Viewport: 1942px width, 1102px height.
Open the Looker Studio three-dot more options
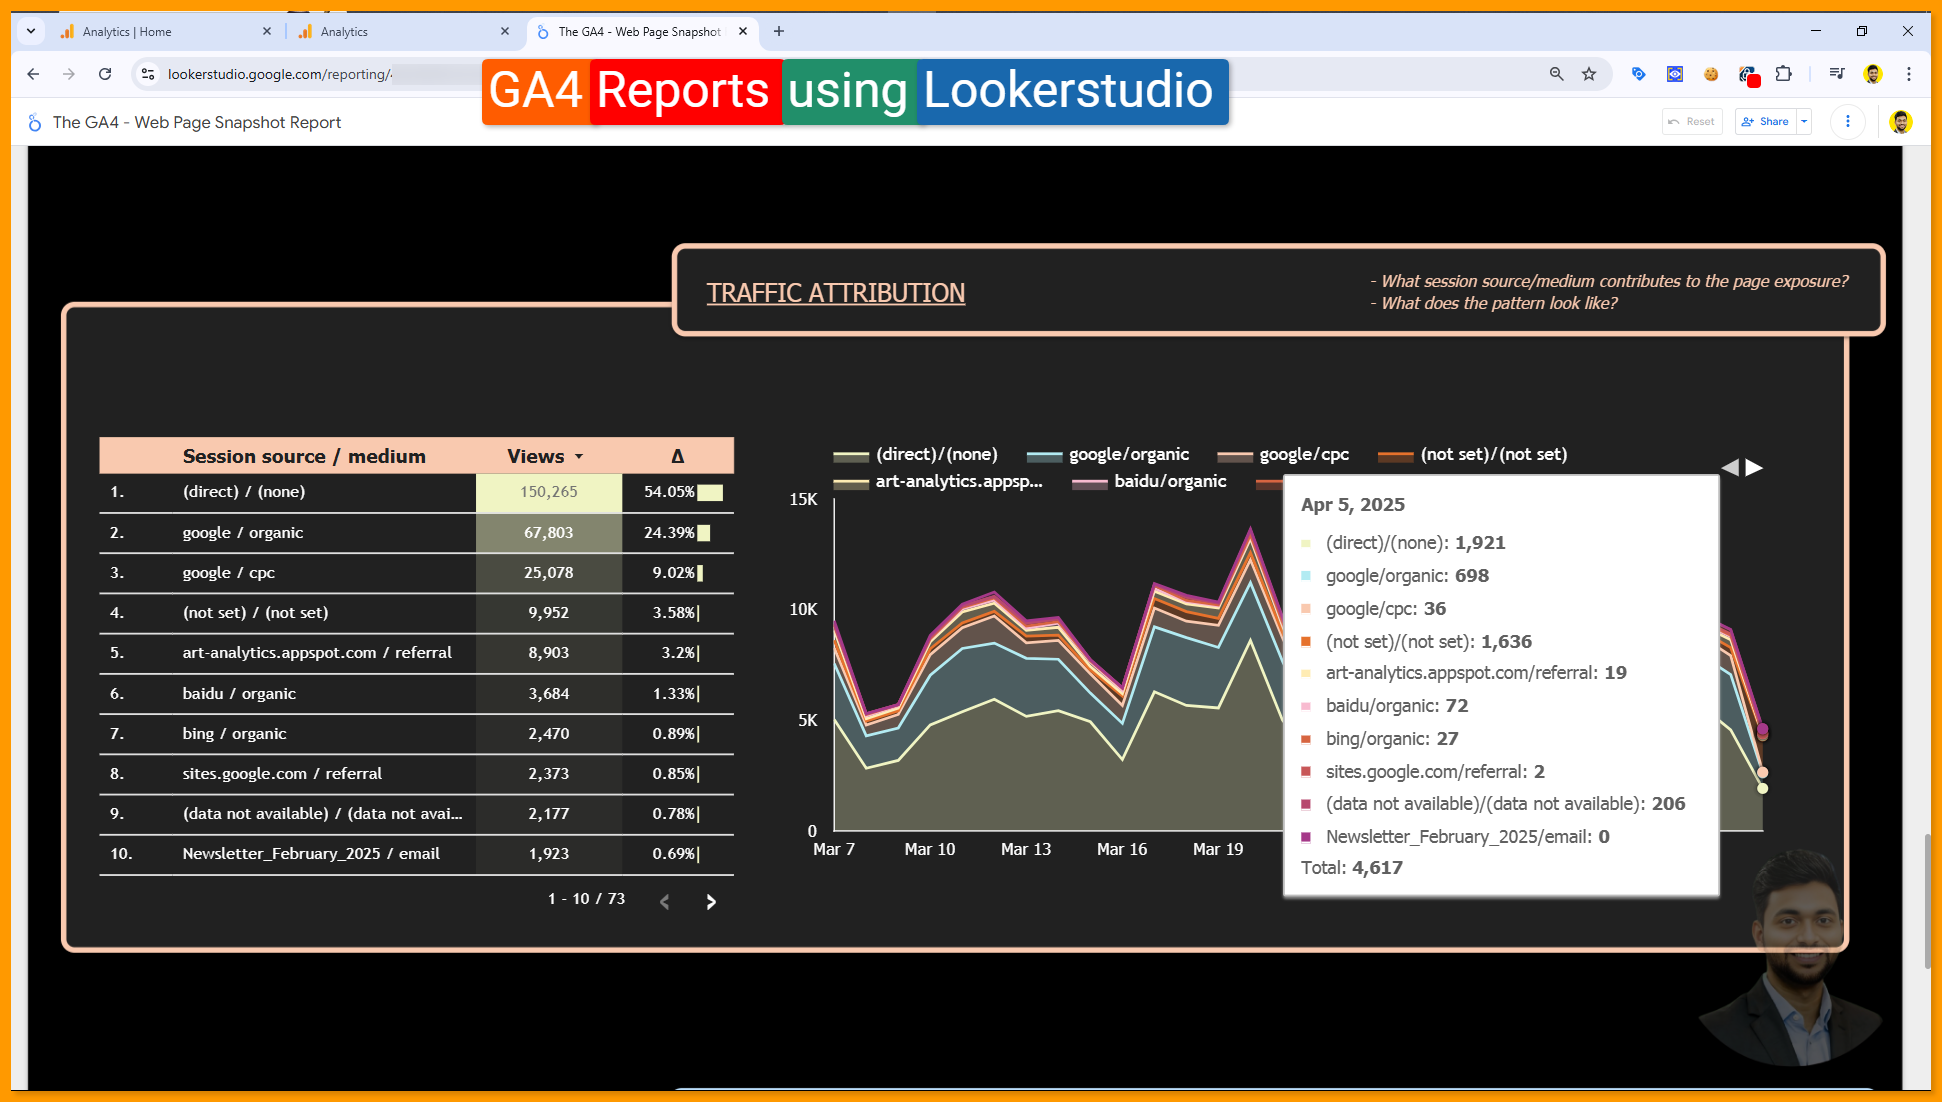pyautogui.click(x=1847, y=122)
